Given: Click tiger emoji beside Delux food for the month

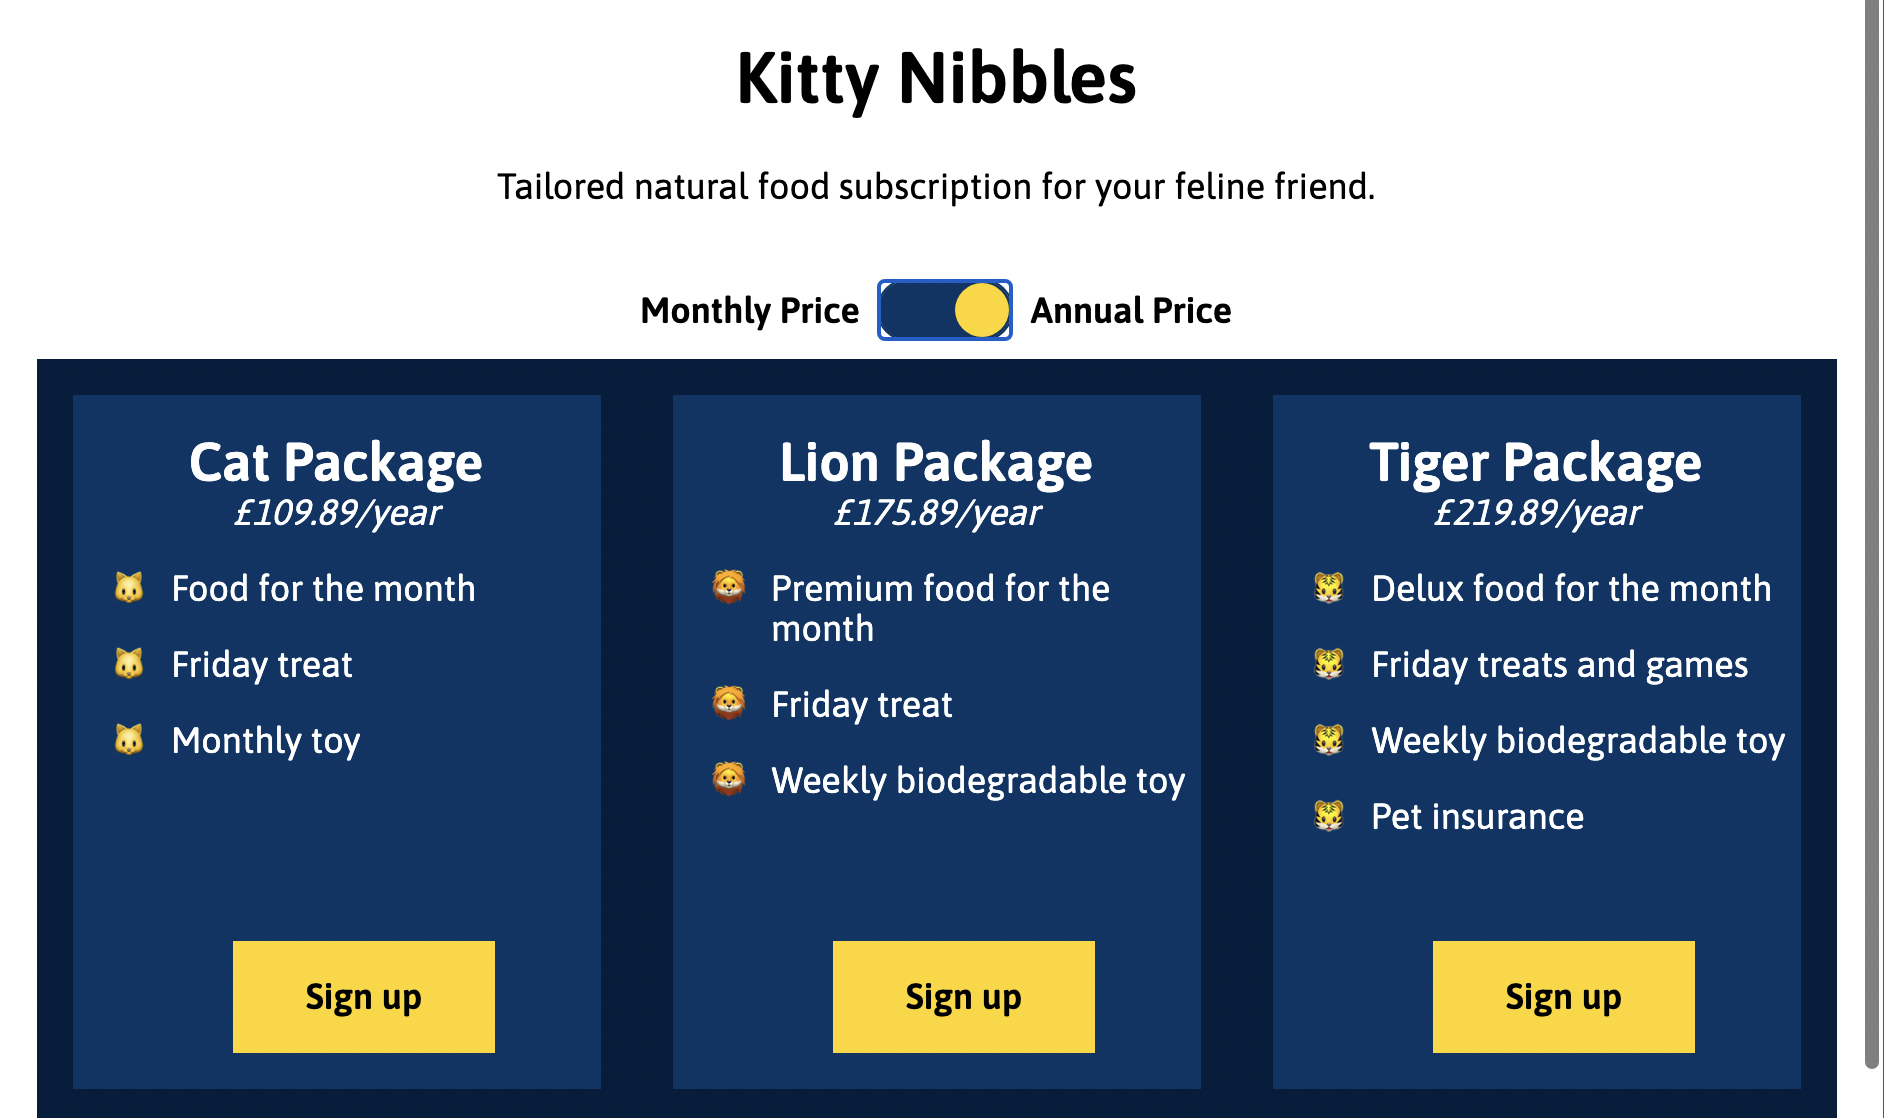Looking at the screenshot, I should coord(1329,587).
